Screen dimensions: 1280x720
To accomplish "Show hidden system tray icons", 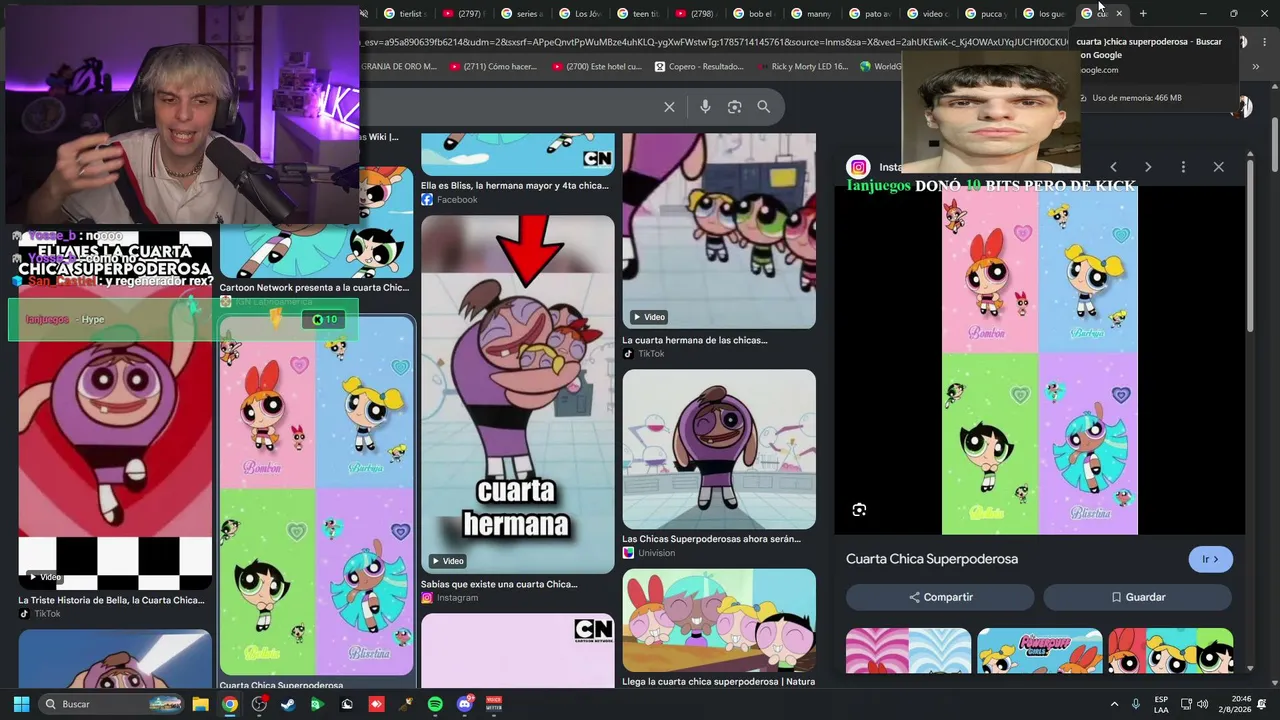I will (1114, 704).
